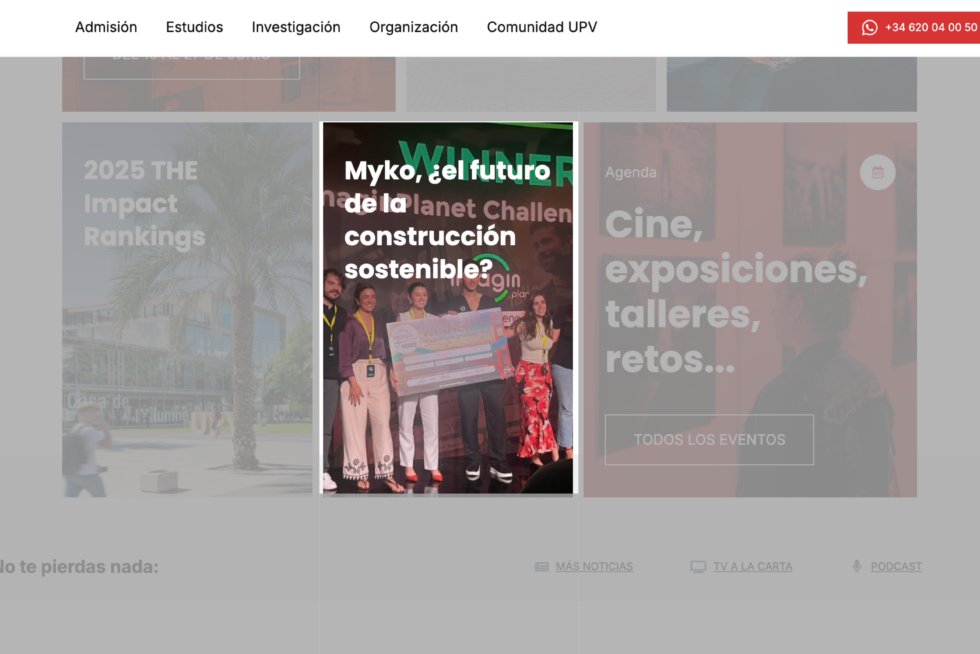980x654 pixels.
Task: Open the 2025 THE Impact Rankings card
Action: coord(144,204)
